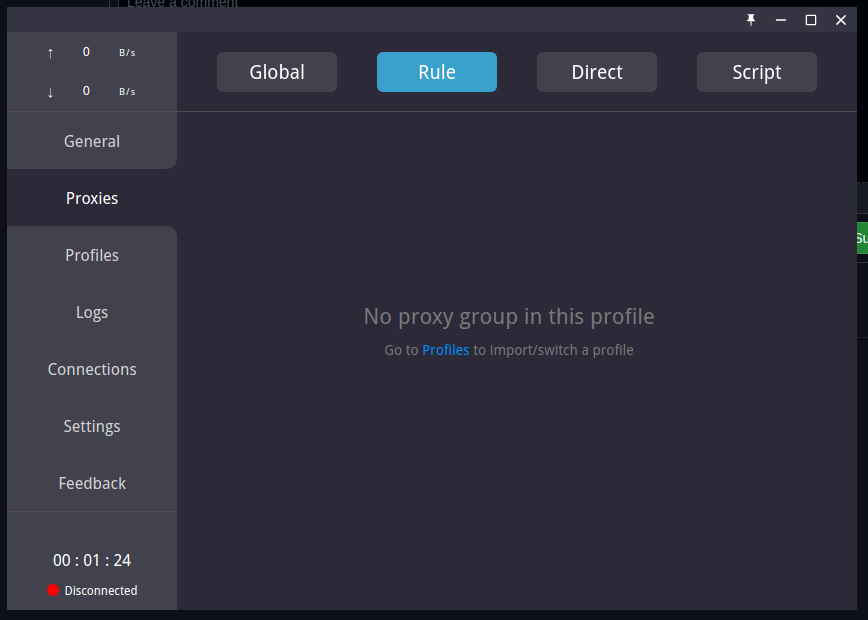Click the upload speed arrow indicator

[49, 52]
